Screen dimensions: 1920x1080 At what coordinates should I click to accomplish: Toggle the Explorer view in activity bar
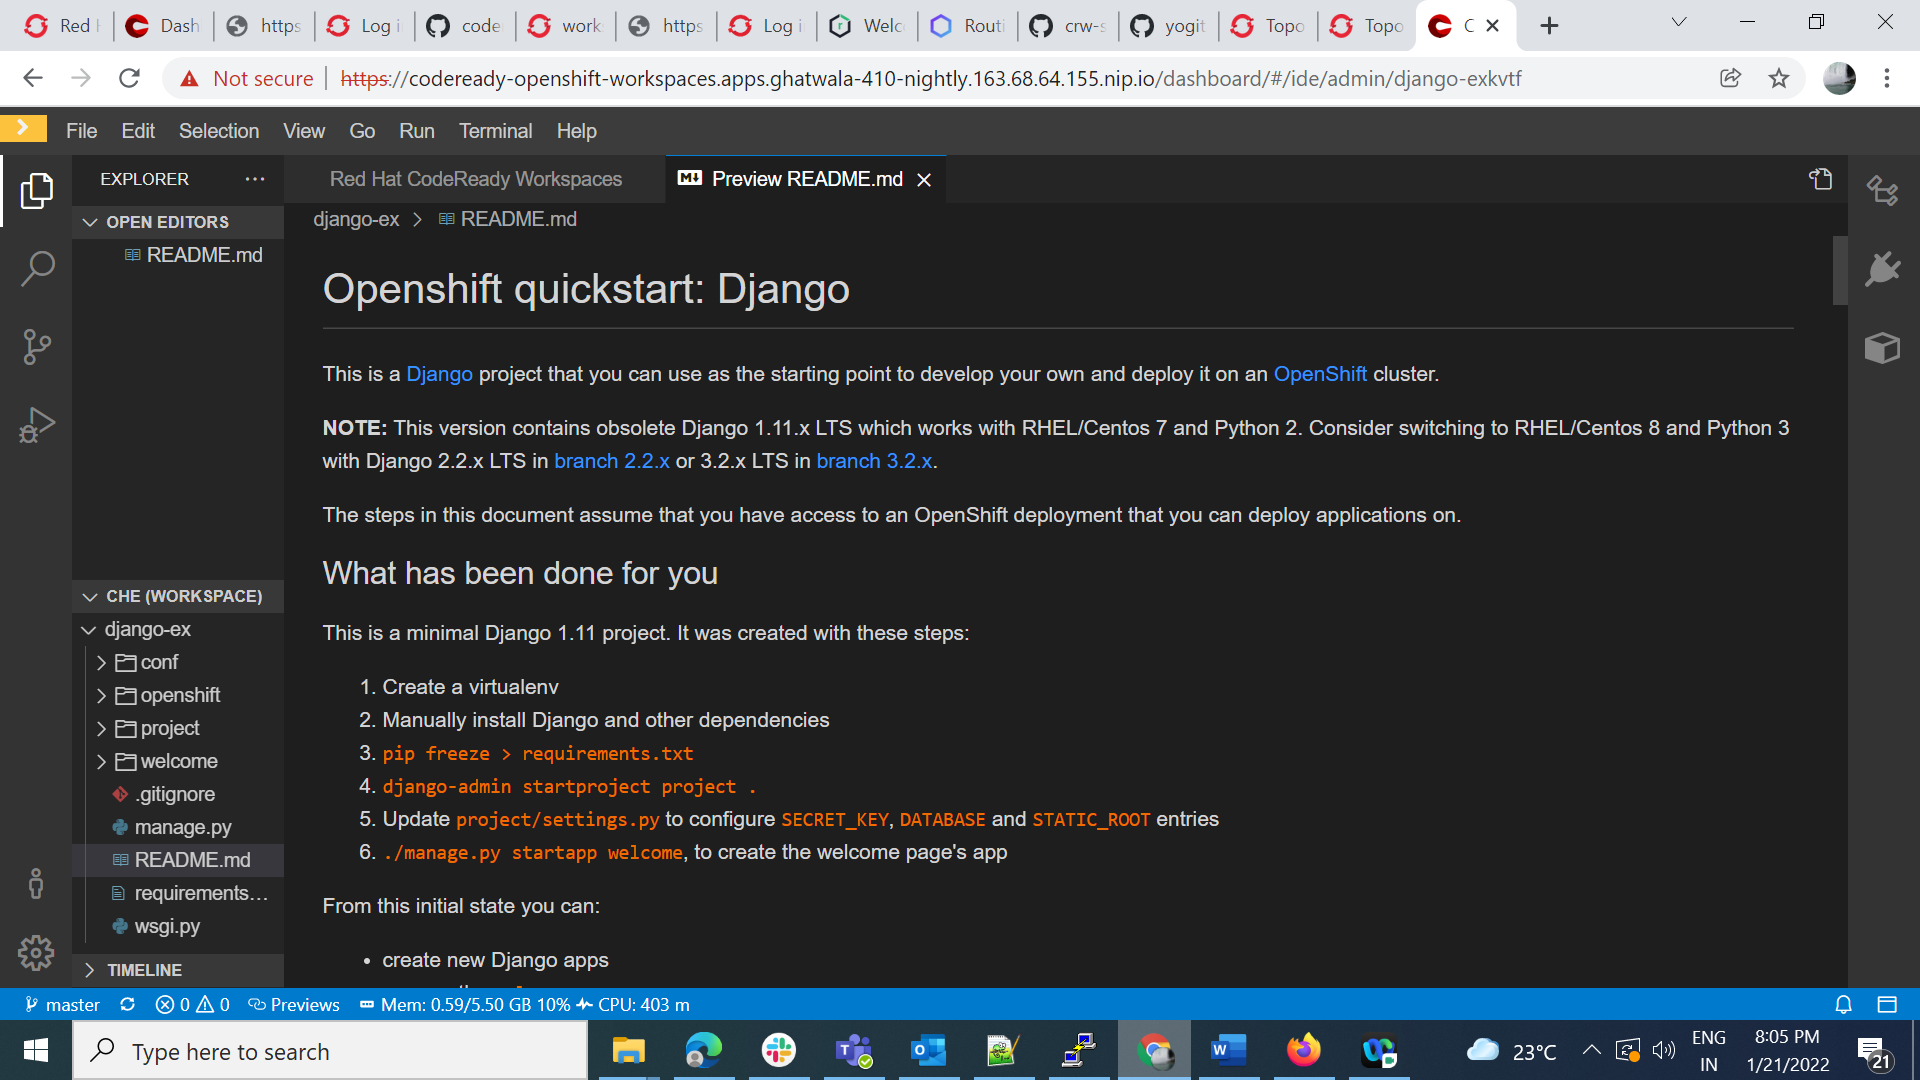click(37, 190)
